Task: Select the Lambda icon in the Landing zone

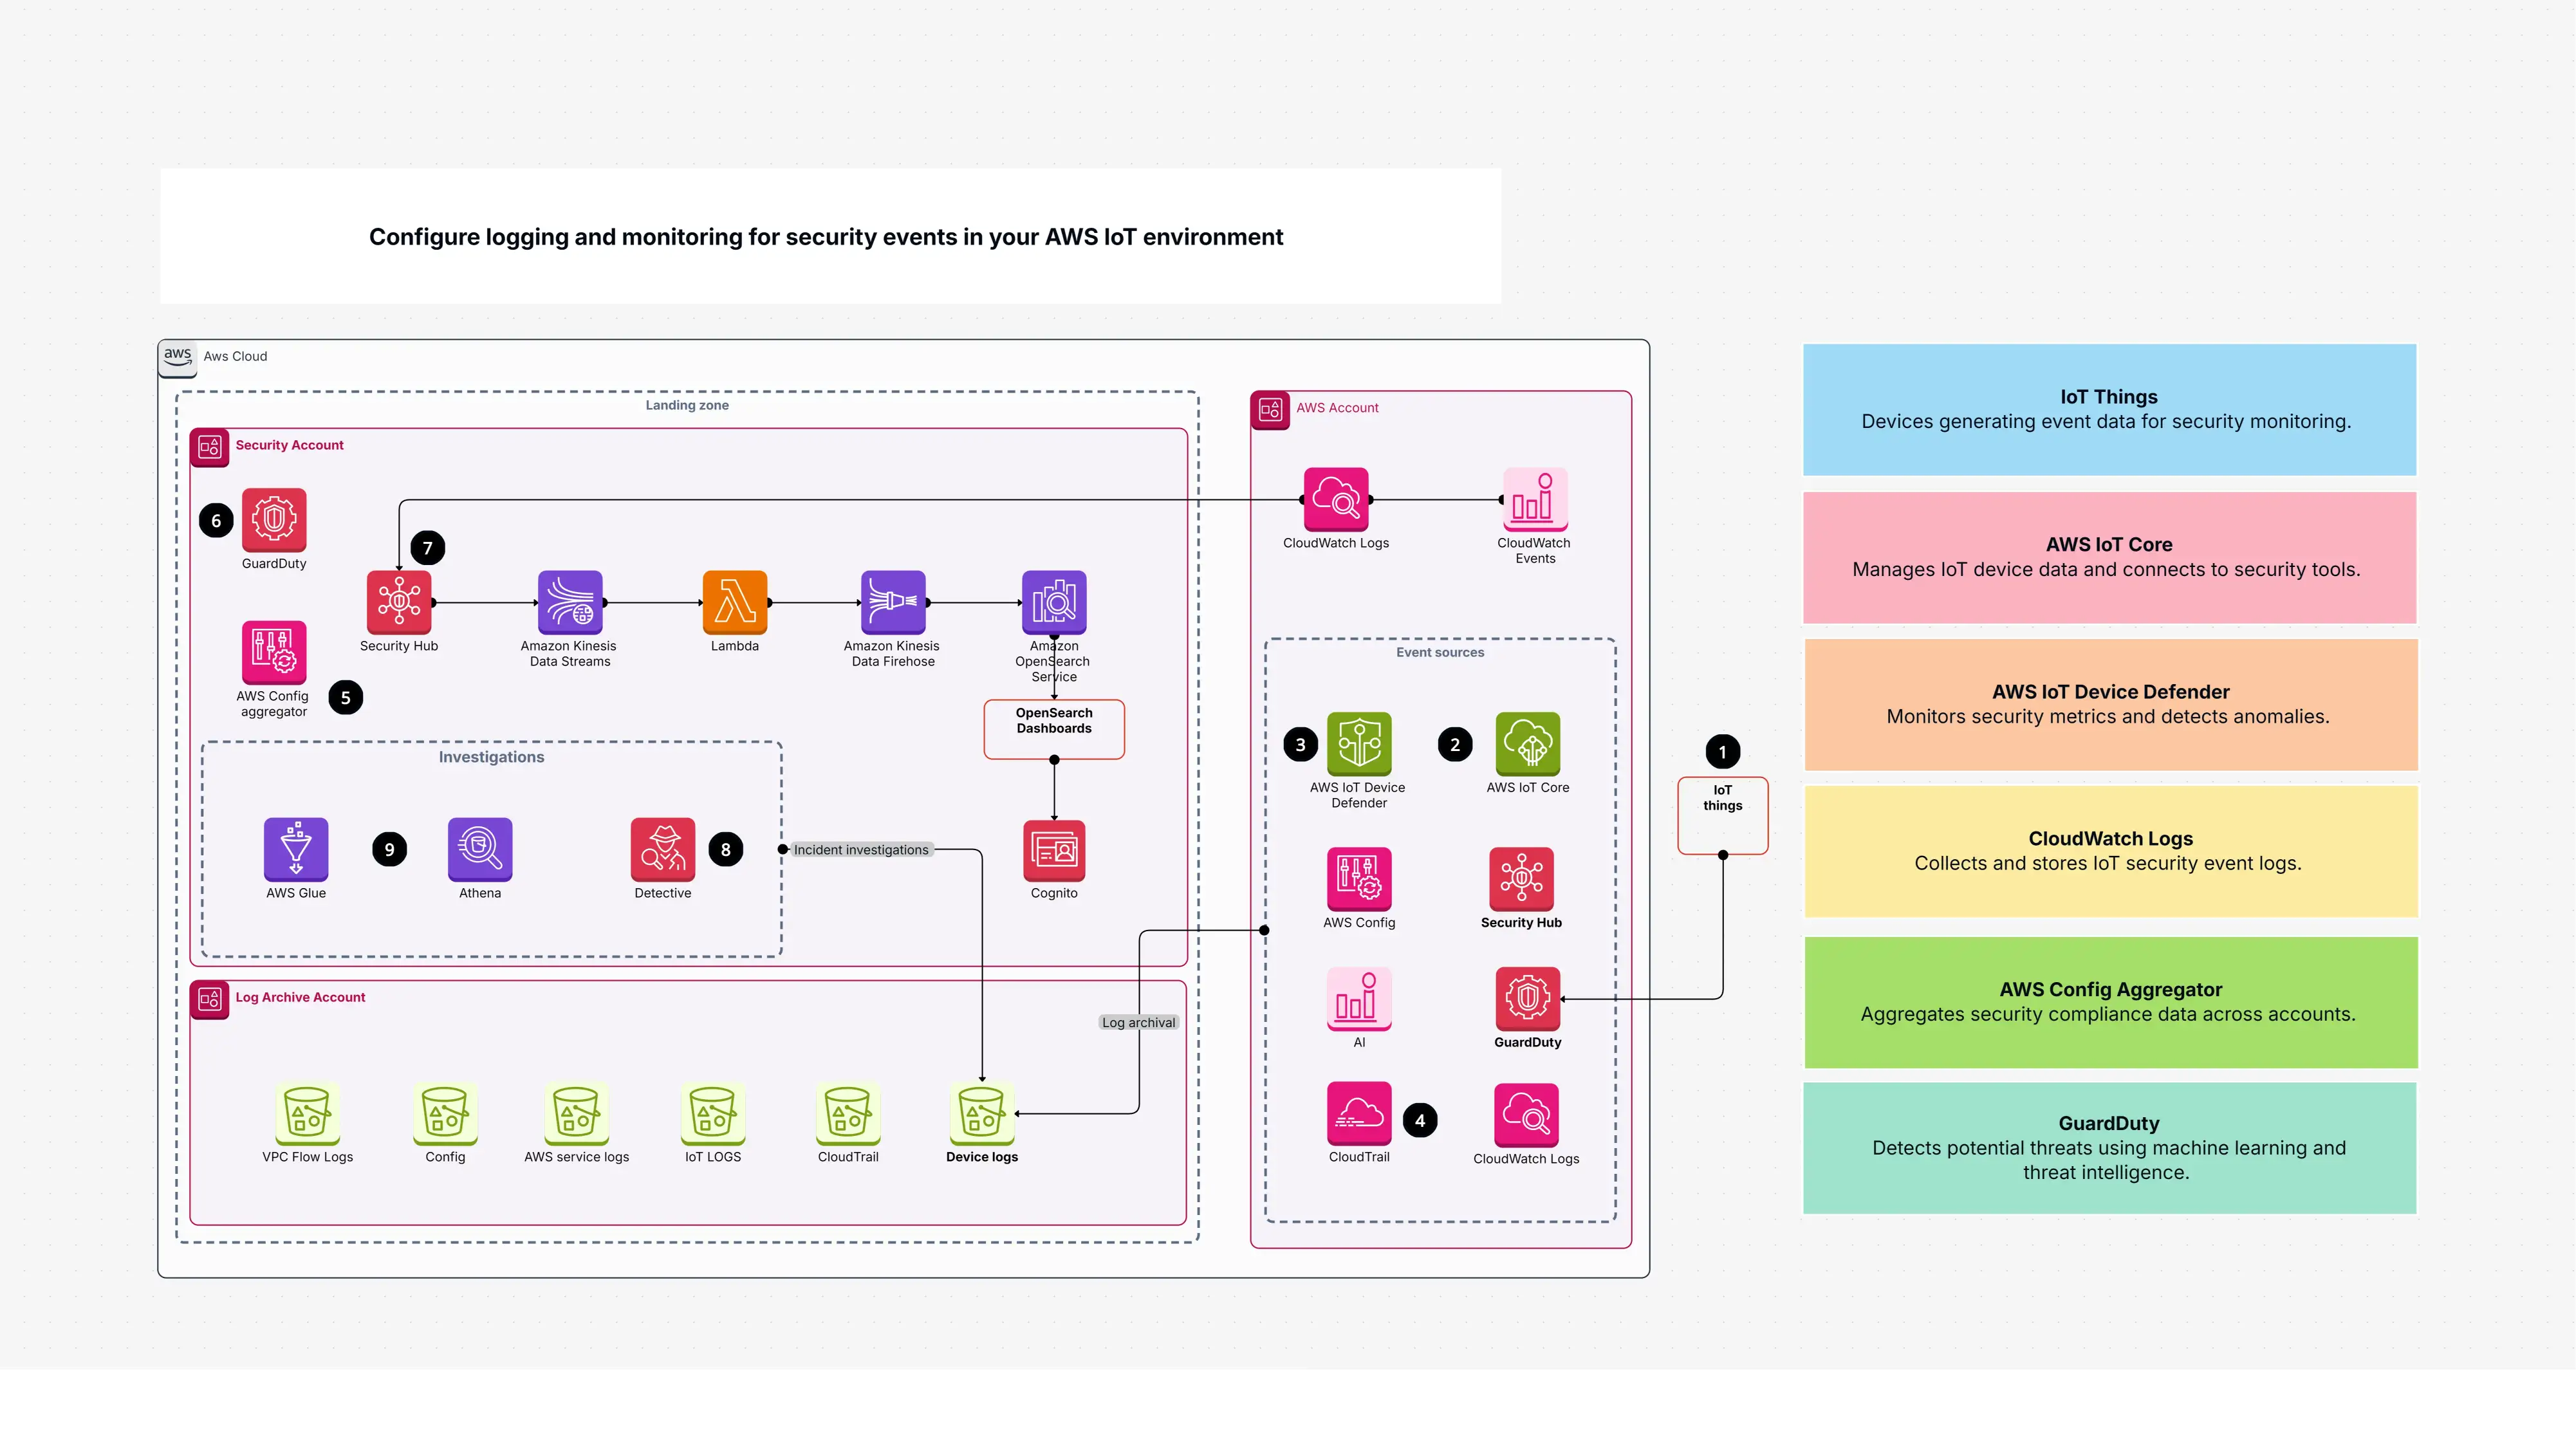Action: [x=734, y=602]
